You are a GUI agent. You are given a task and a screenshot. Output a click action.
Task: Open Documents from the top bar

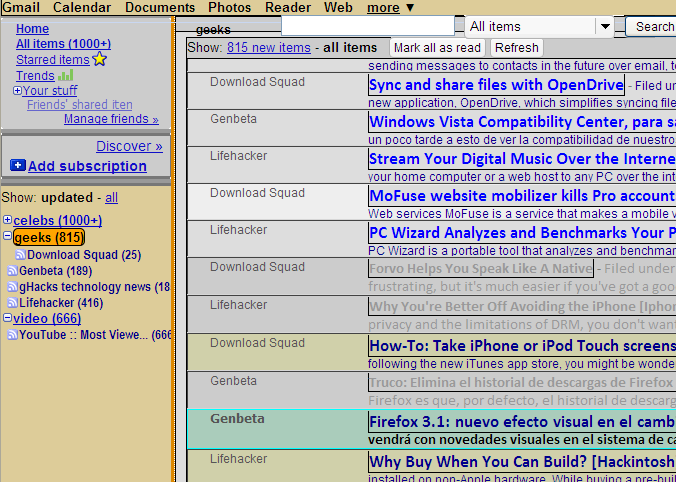pos(160,7)
